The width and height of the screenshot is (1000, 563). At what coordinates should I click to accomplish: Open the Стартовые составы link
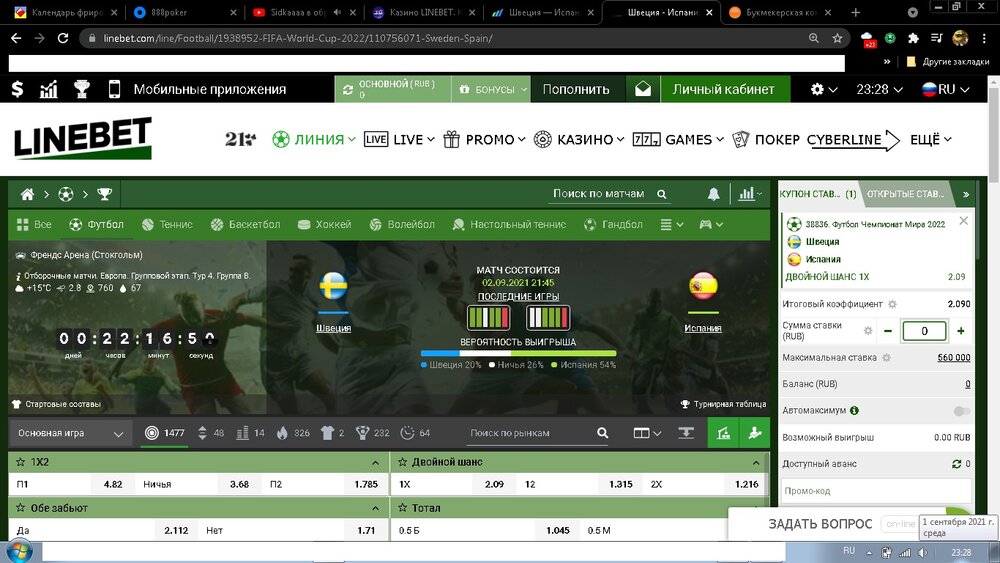click(56, 404)
